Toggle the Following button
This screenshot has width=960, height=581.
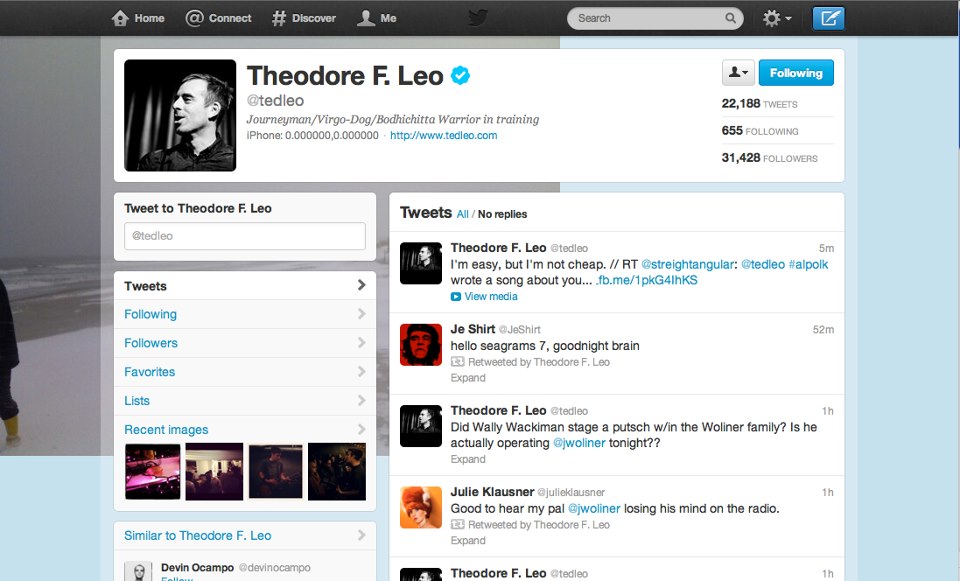(796, 73)
